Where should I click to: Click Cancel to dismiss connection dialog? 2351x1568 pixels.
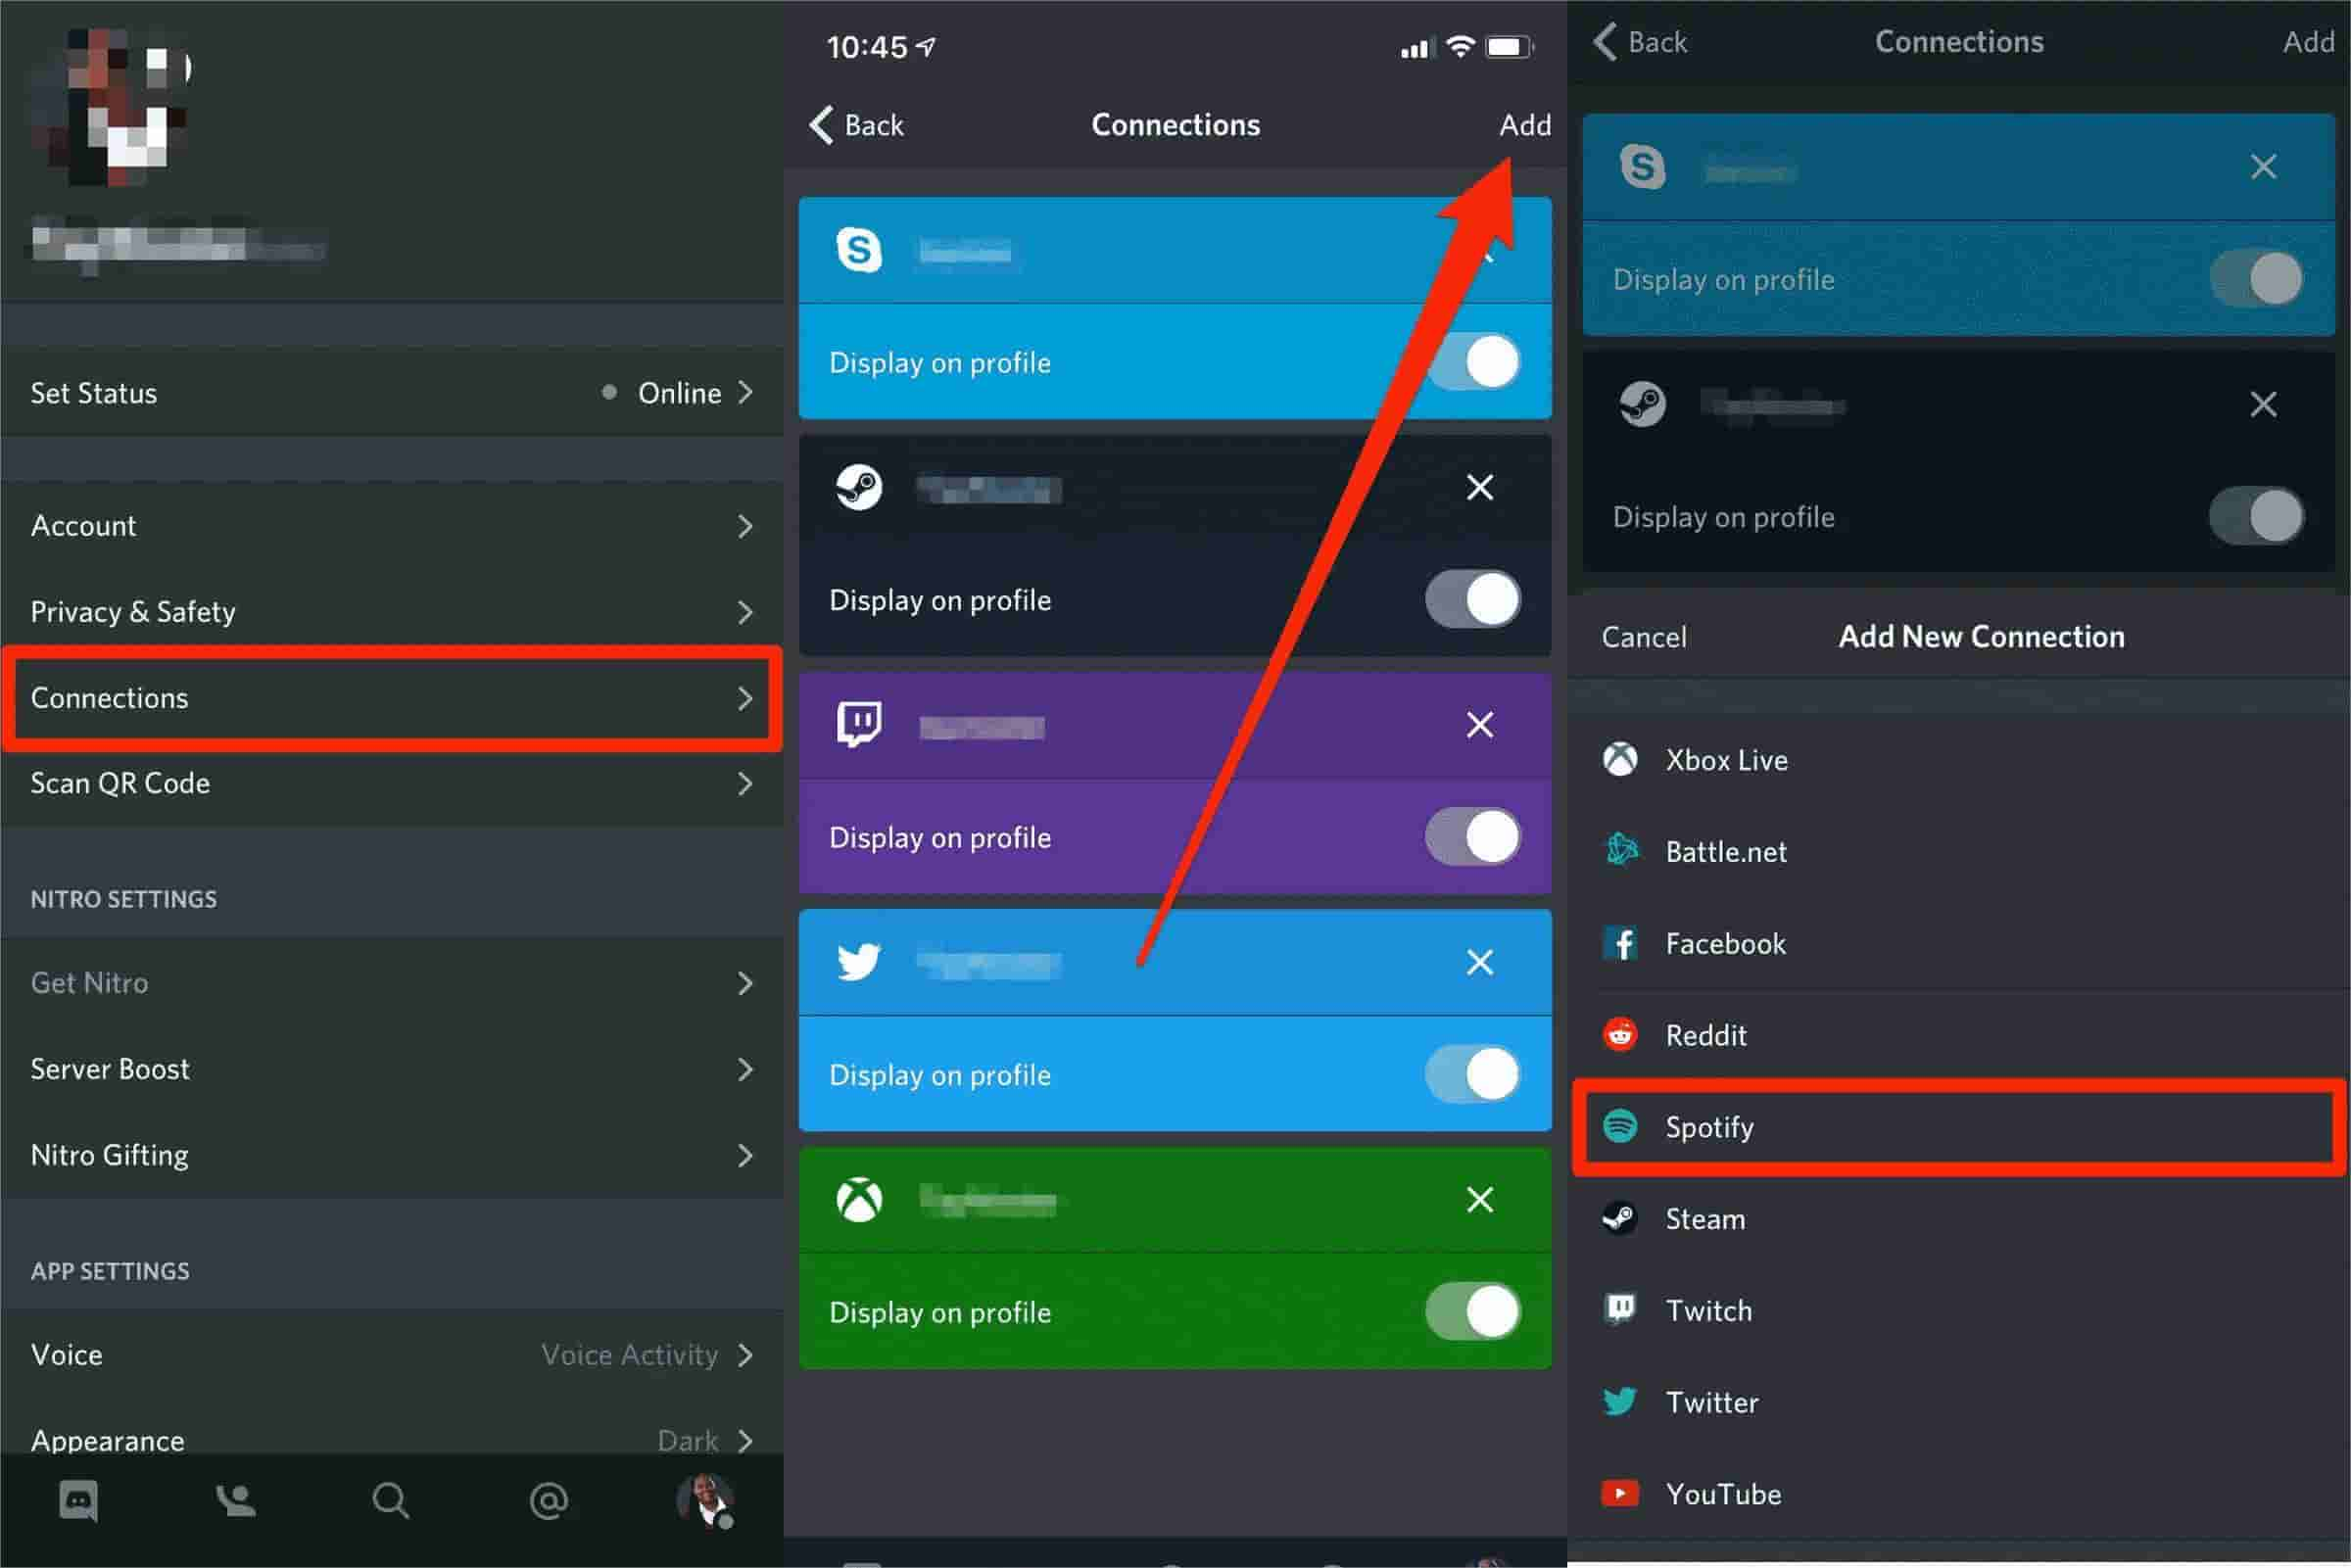(x=1644, y=634)
